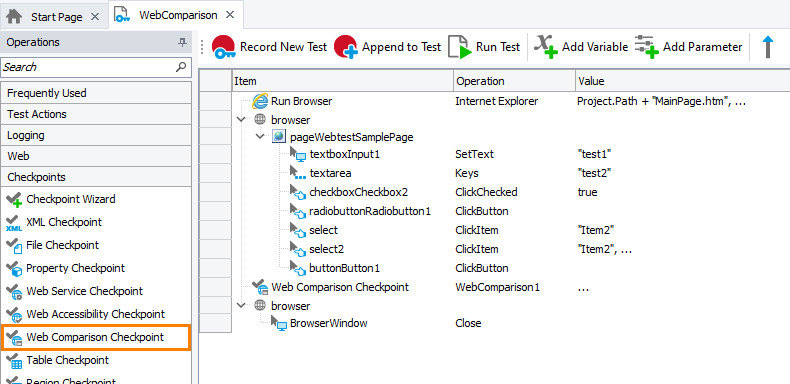Click the WebComparison1 operation cell
This screenshot has width=790, height=384.
tap(497, 288)
